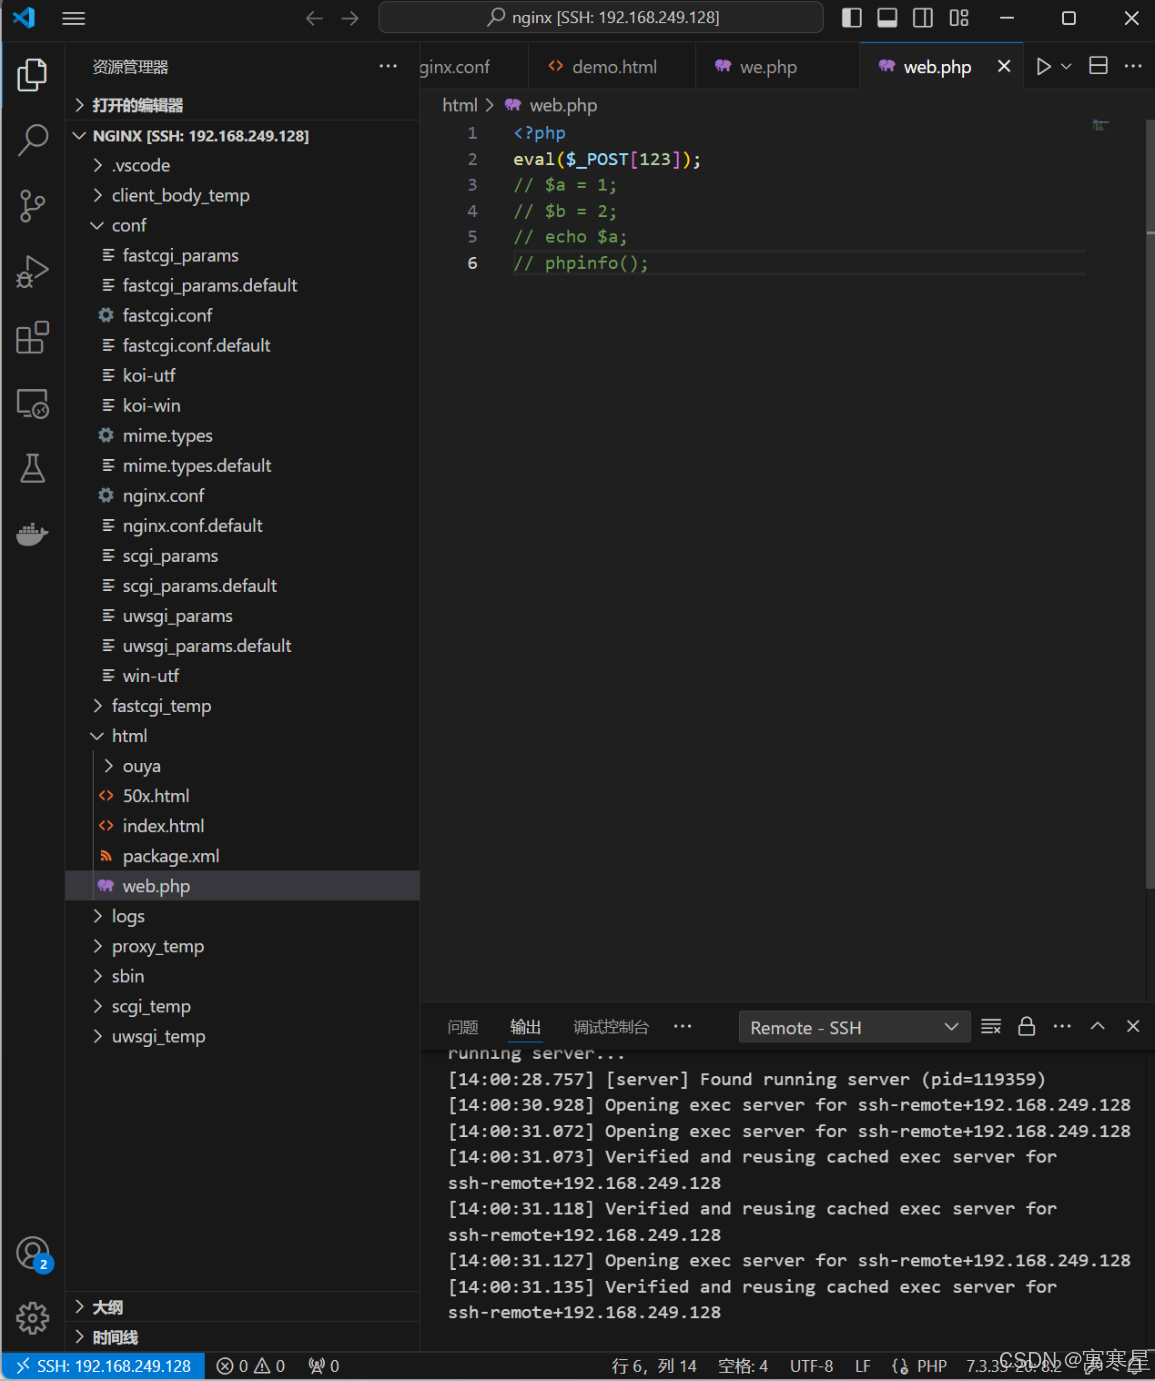Screen dimensions: 1155x1381
Task: Go forward with the right arrow
Action: (350, 18)
